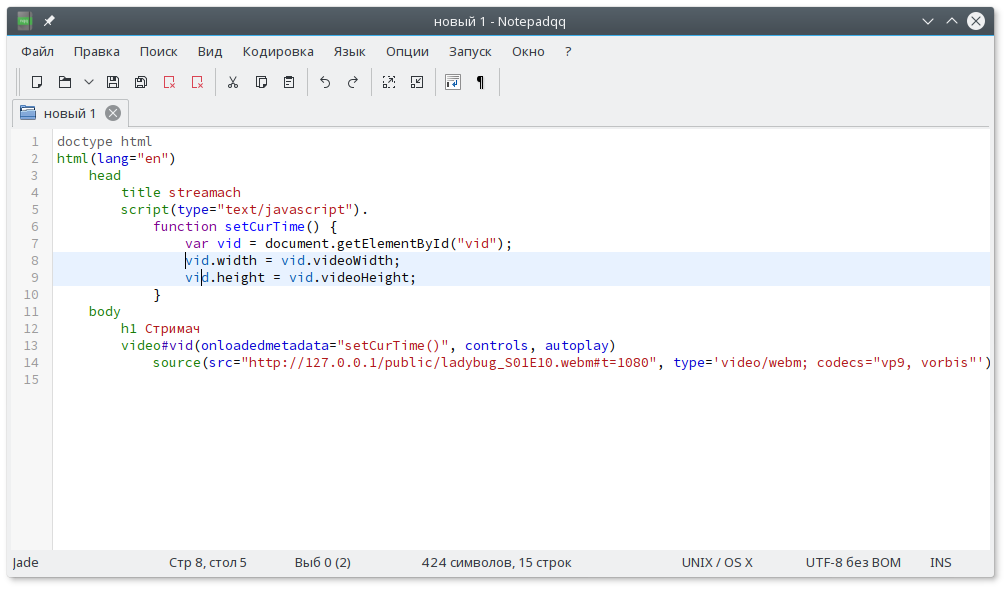Open the ? help menu
This screenshot has height=590, width=1007.
pos(568,51)
